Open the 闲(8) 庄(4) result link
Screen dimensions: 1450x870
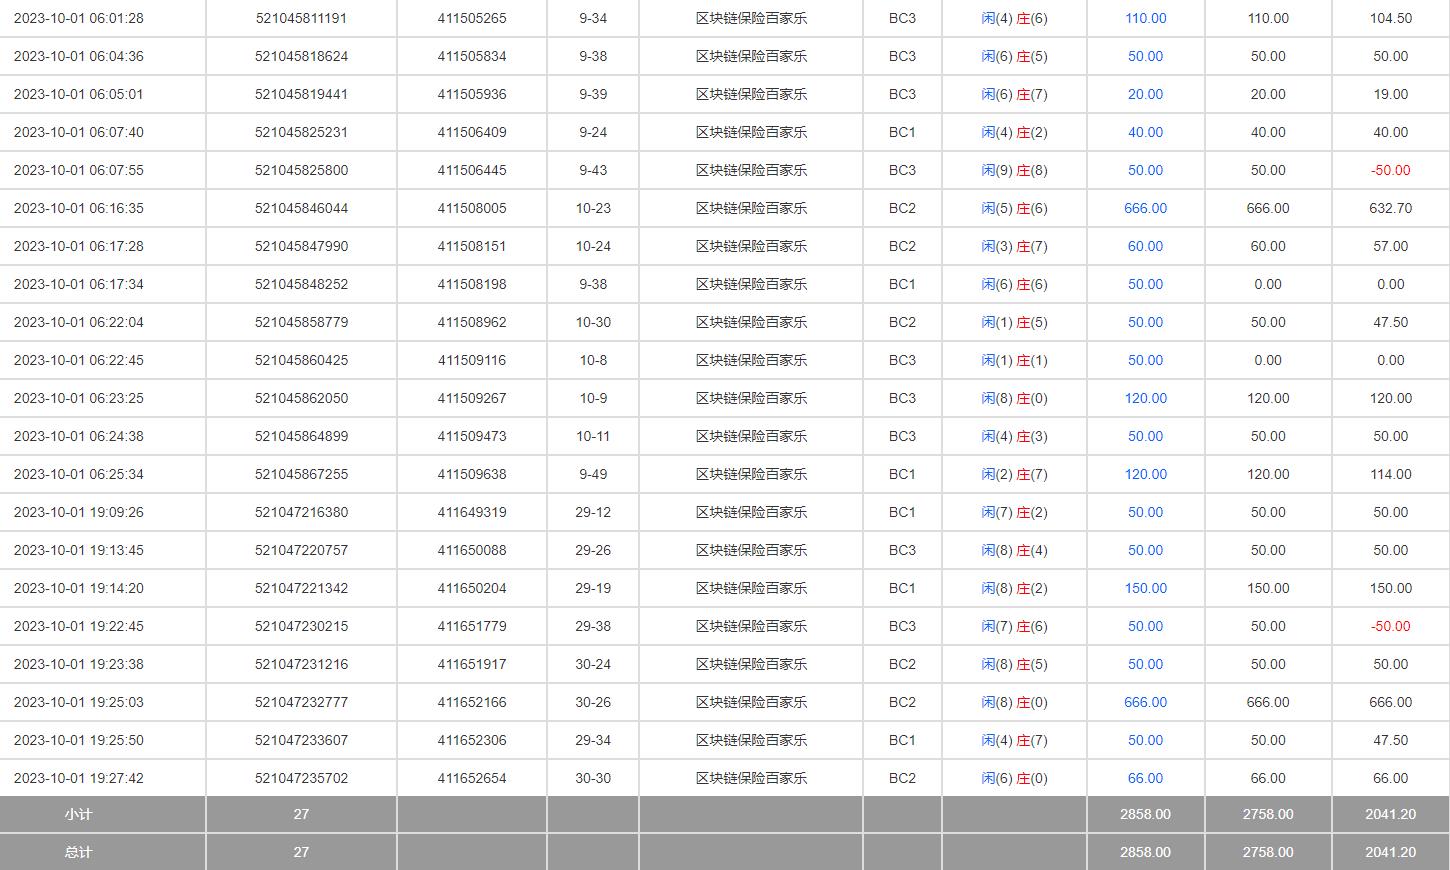pos(1014,550)
